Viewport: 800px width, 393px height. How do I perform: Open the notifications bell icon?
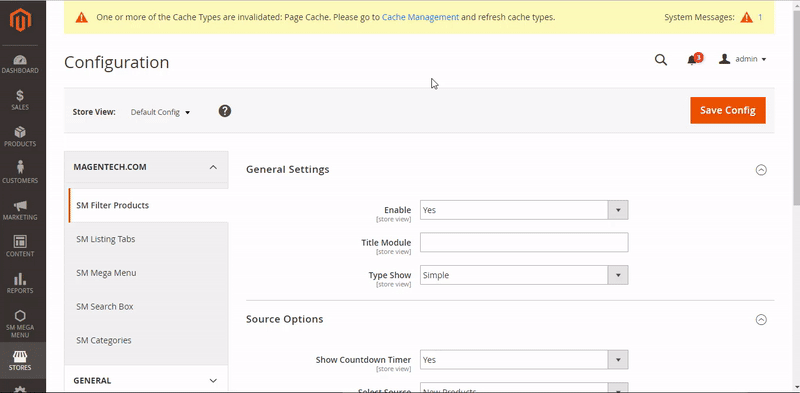pyautogui.click(x=692, y=60)
